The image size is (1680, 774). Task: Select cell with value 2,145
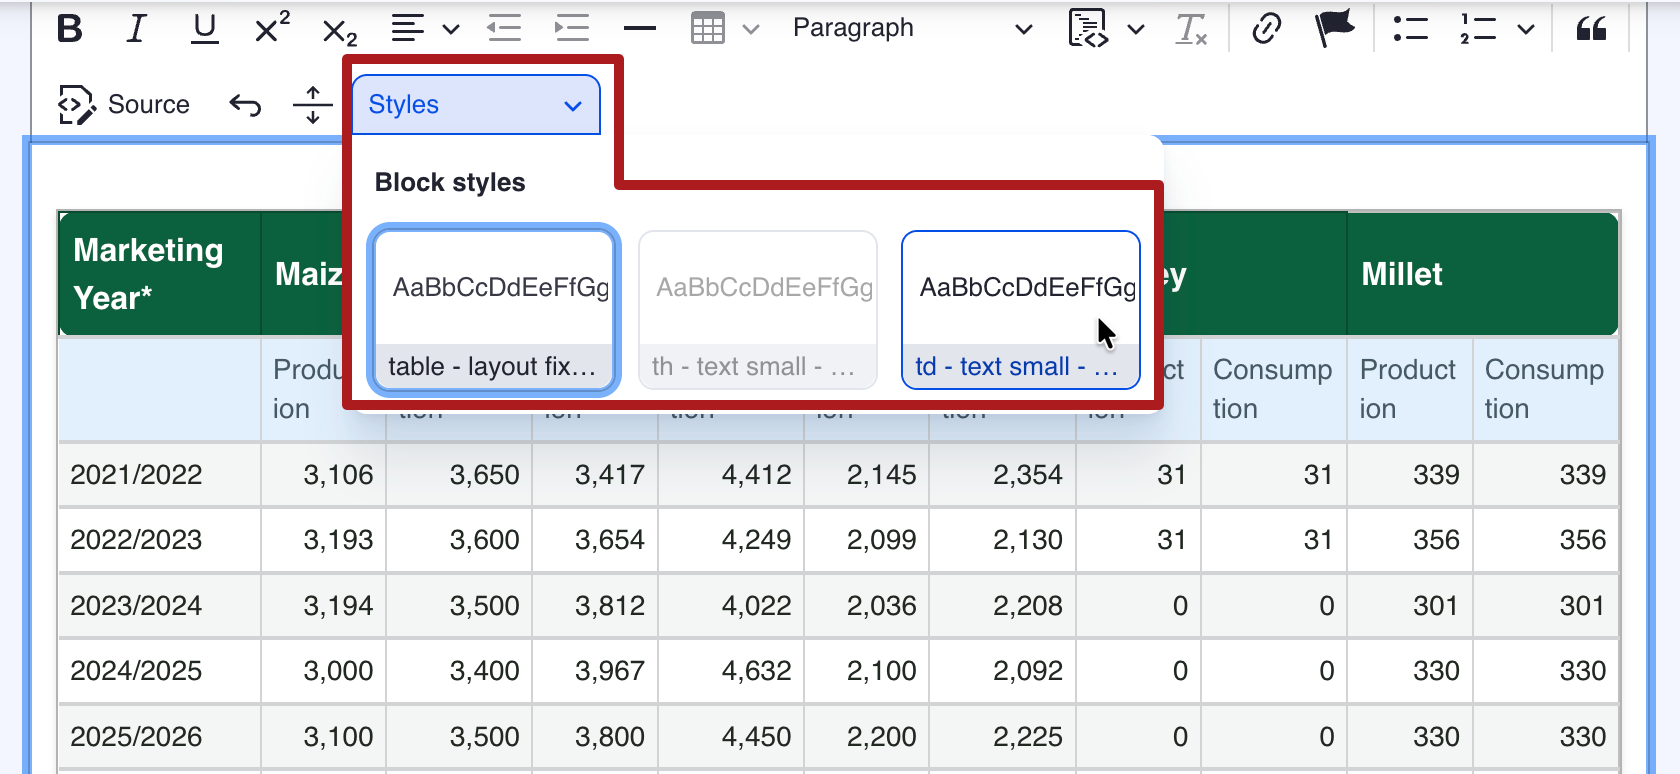[867, 475]
